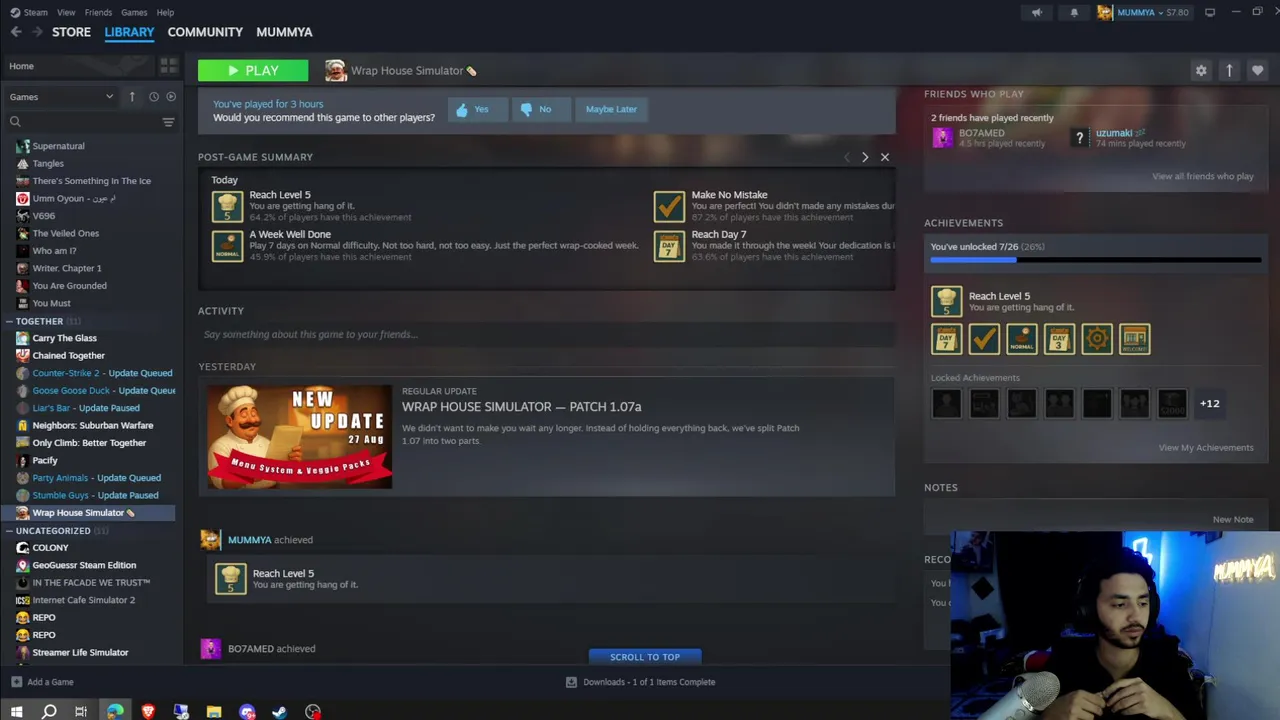
Task: Click the Make No Mistake achievement icon
Action: coord(669,206)
